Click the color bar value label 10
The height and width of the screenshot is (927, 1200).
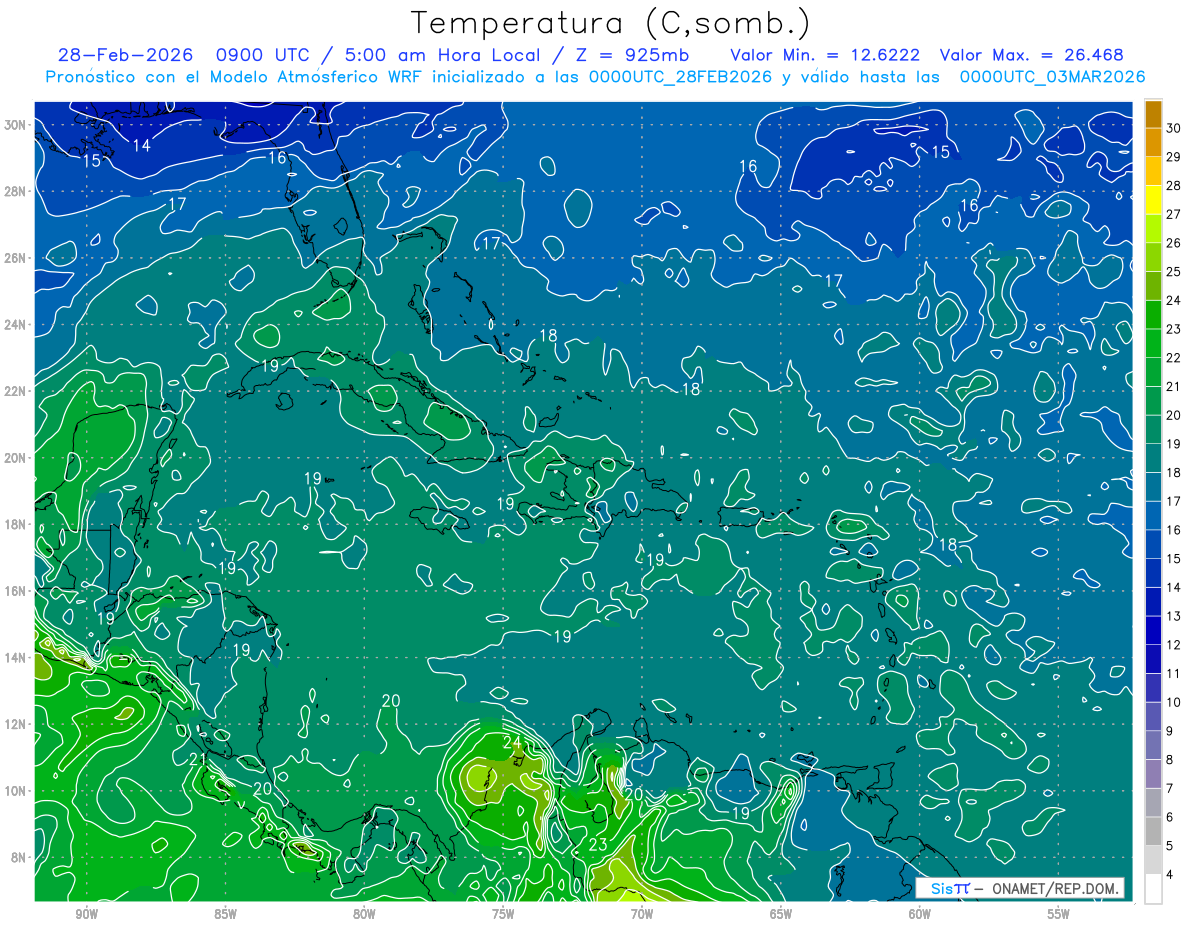1174,702
